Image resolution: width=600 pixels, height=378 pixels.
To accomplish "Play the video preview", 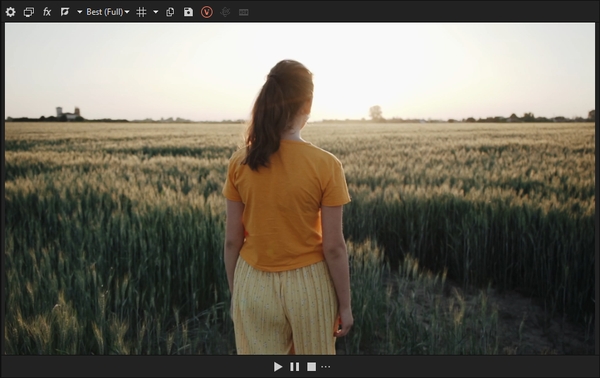I will click(278, 367).
